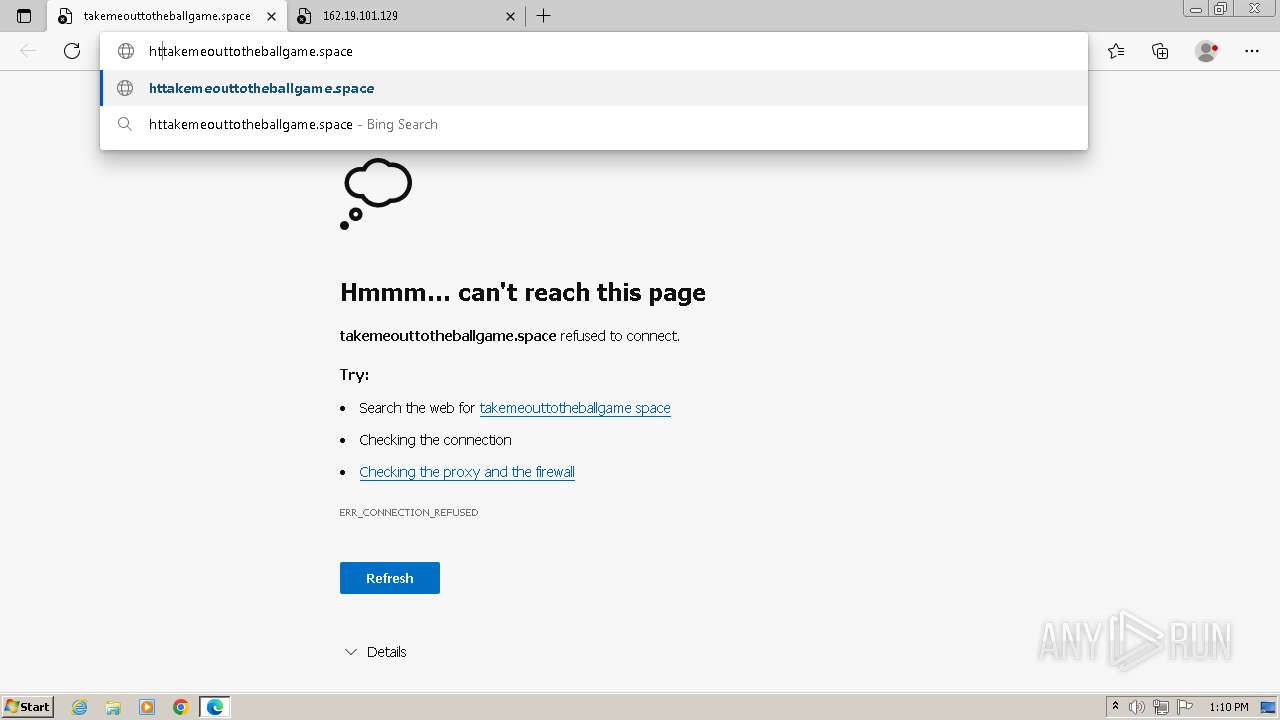Reload the page with refresh icon
This screenshot has width=1280, height=720.
[x=72, y=51]
